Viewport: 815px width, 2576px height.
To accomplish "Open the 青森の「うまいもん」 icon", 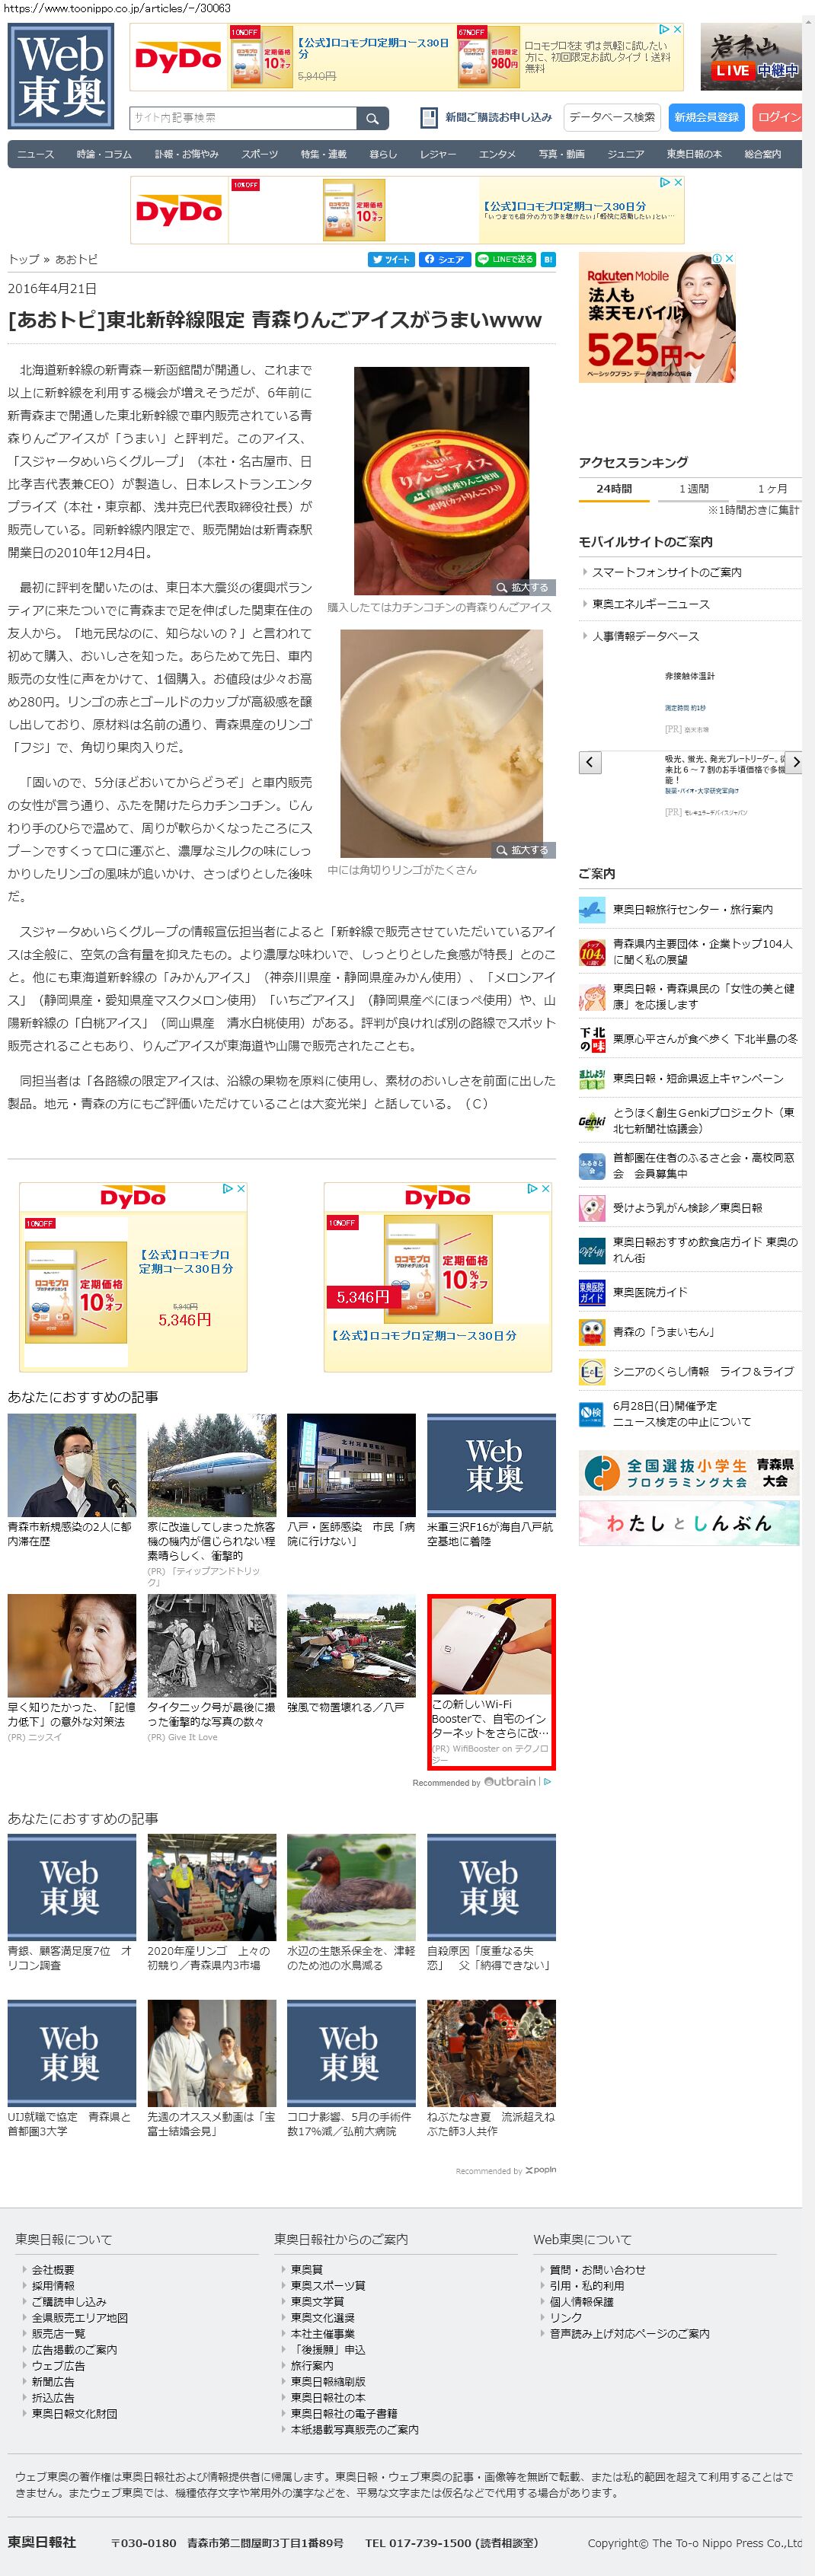I will click(592, 1332).
